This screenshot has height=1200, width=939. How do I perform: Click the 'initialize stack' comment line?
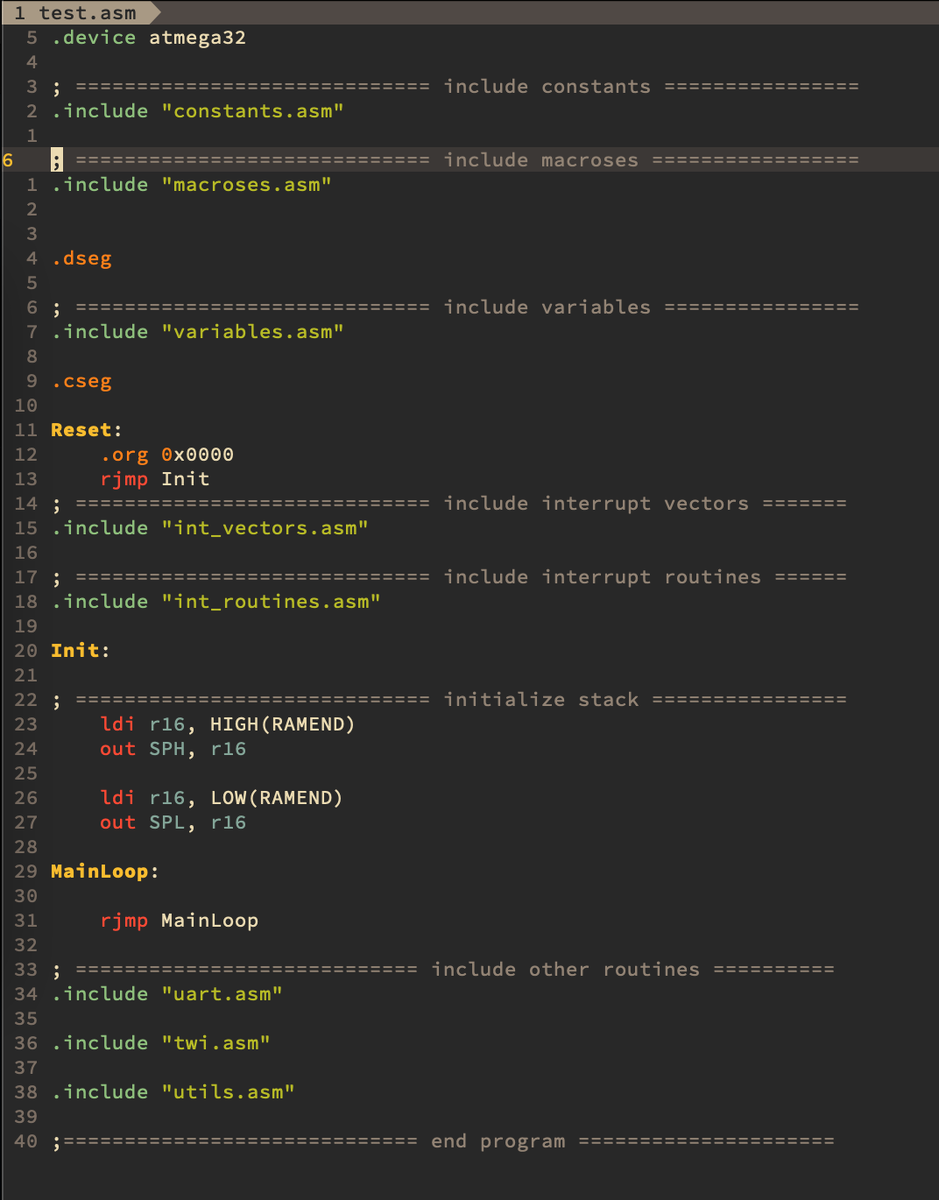tap(449, 700)
